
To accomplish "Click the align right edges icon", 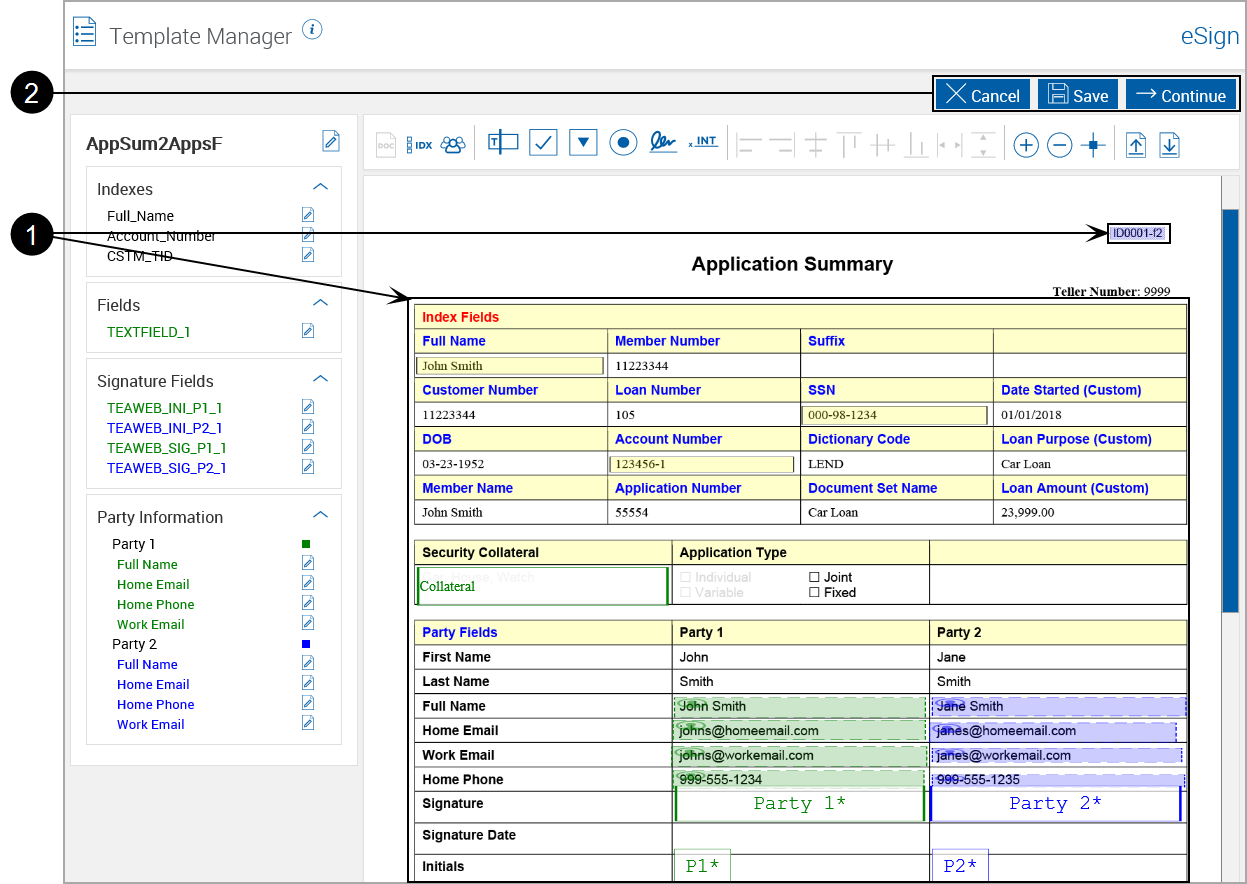I will 781,145.
